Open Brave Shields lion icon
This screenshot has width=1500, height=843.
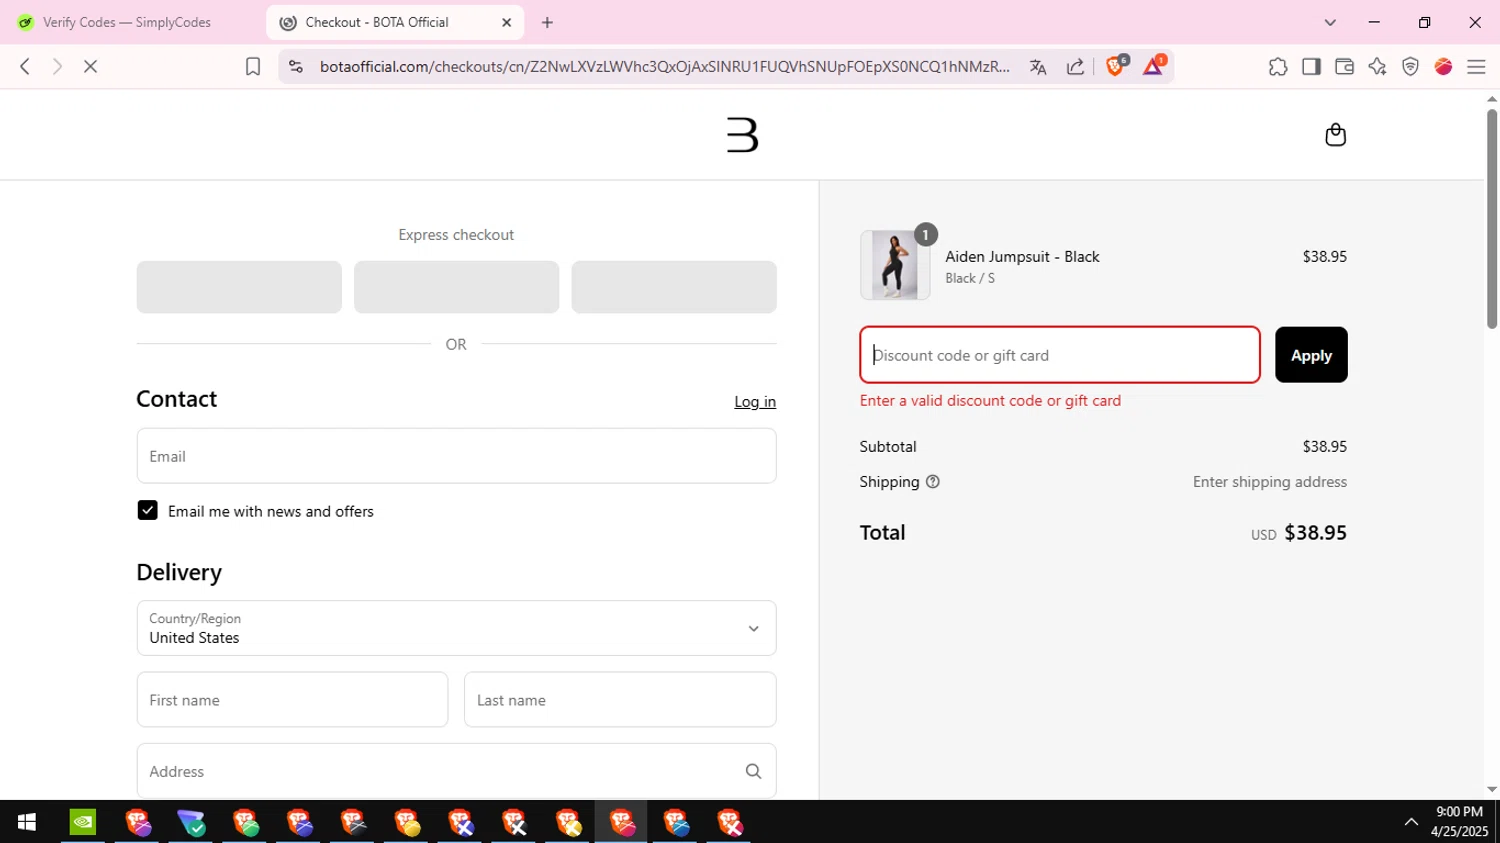click(x=1116, y=66)
